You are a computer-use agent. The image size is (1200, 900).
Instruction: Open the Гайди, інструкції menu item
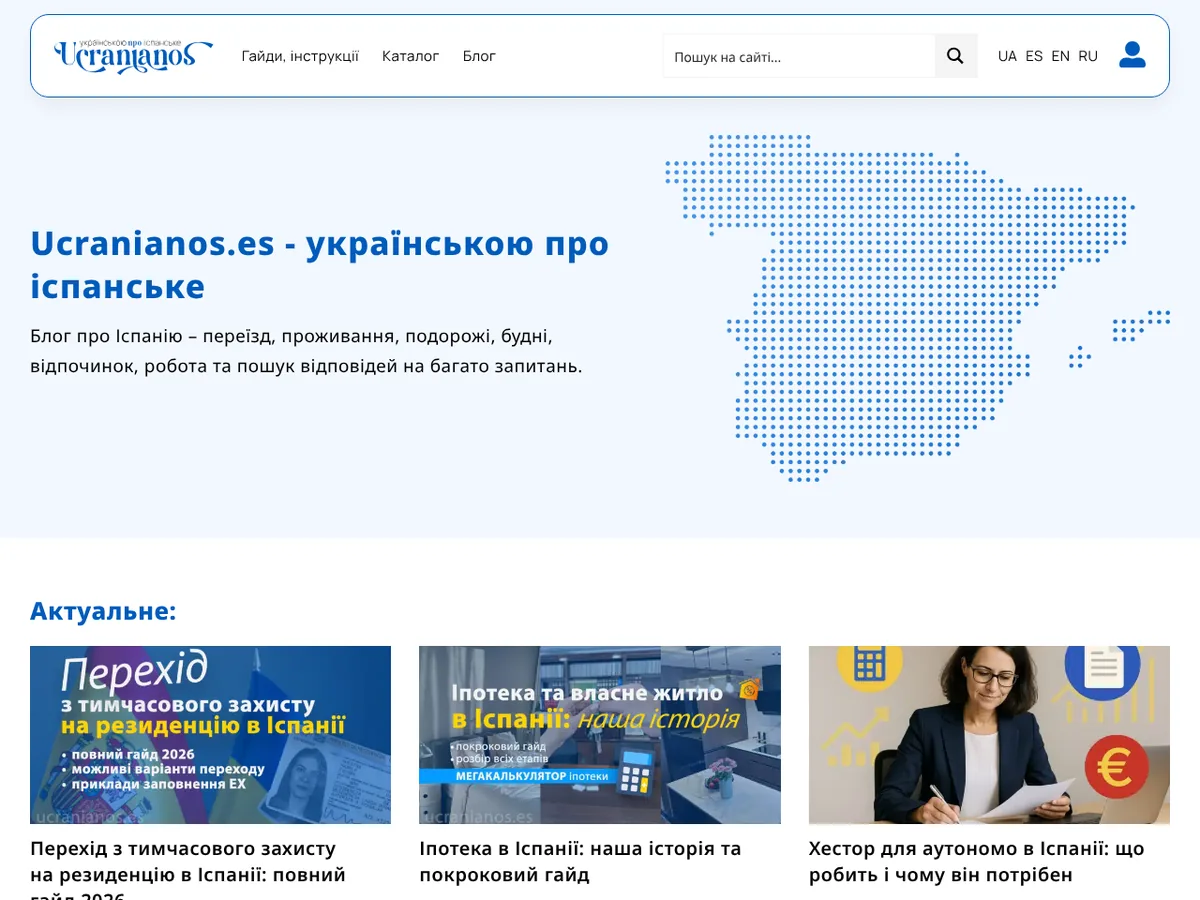[300, 56]
